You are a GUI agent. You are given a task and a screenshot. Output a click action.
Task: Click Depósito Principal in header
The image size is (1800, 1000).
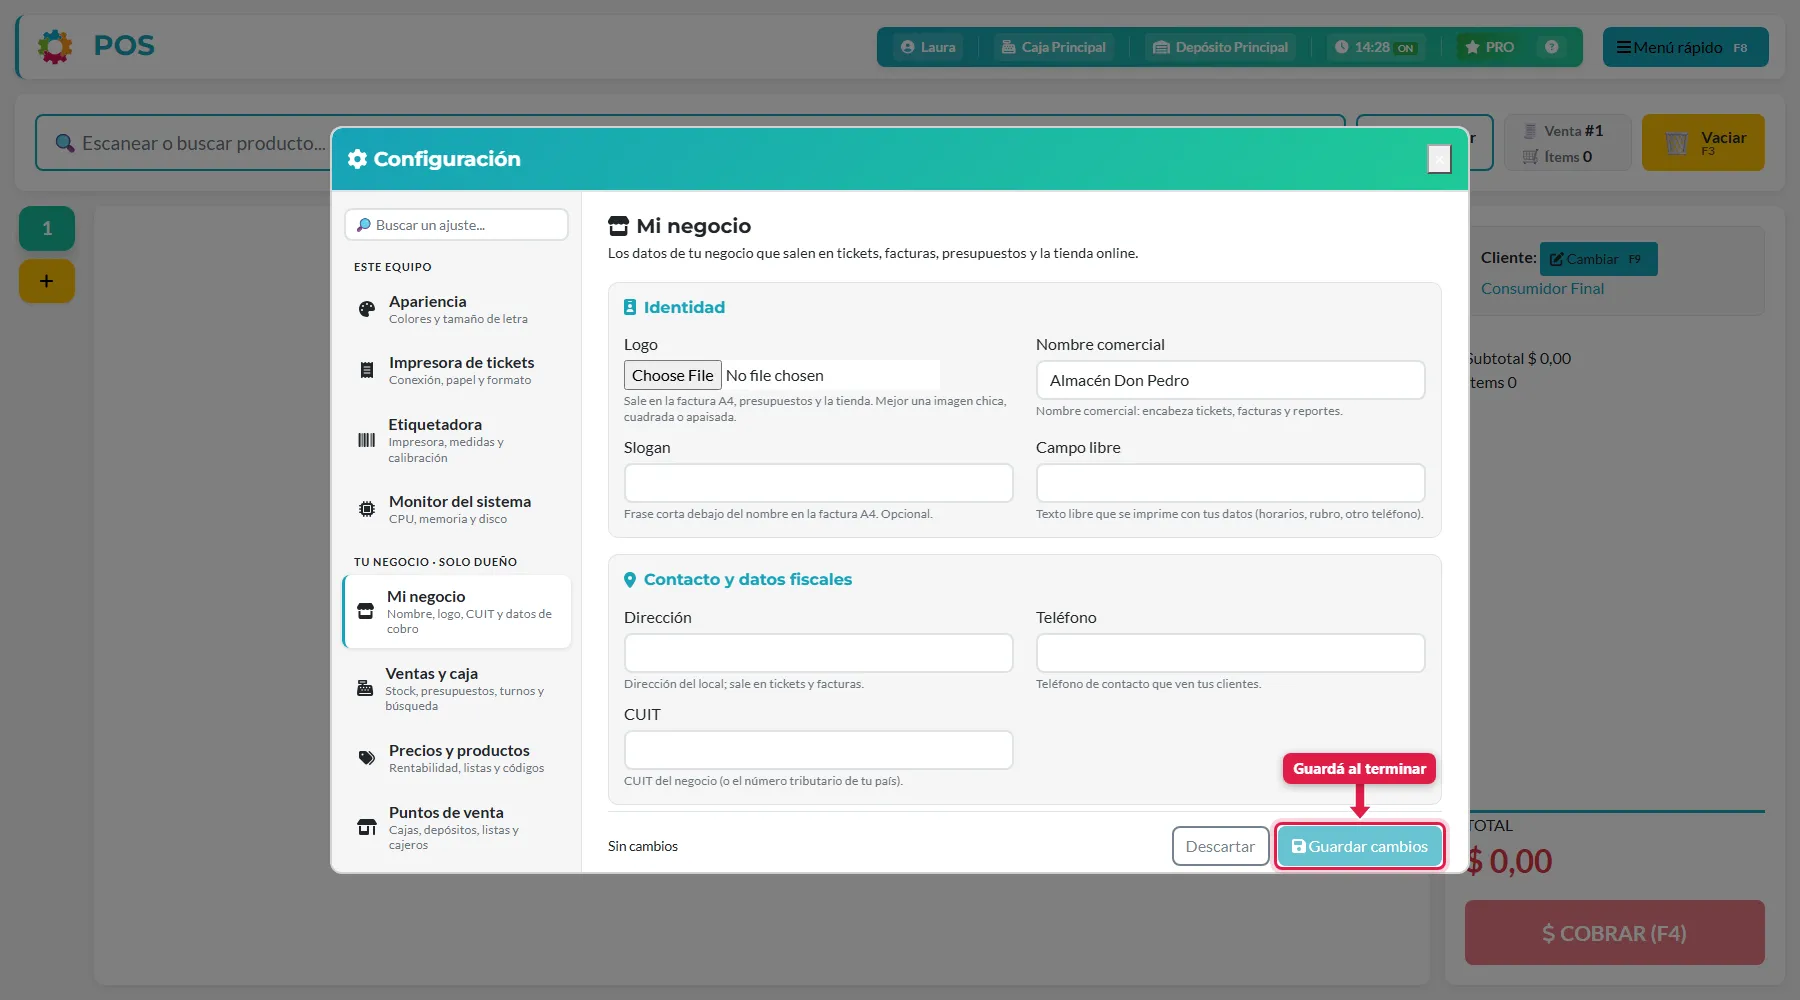[x=1220, y=47]
